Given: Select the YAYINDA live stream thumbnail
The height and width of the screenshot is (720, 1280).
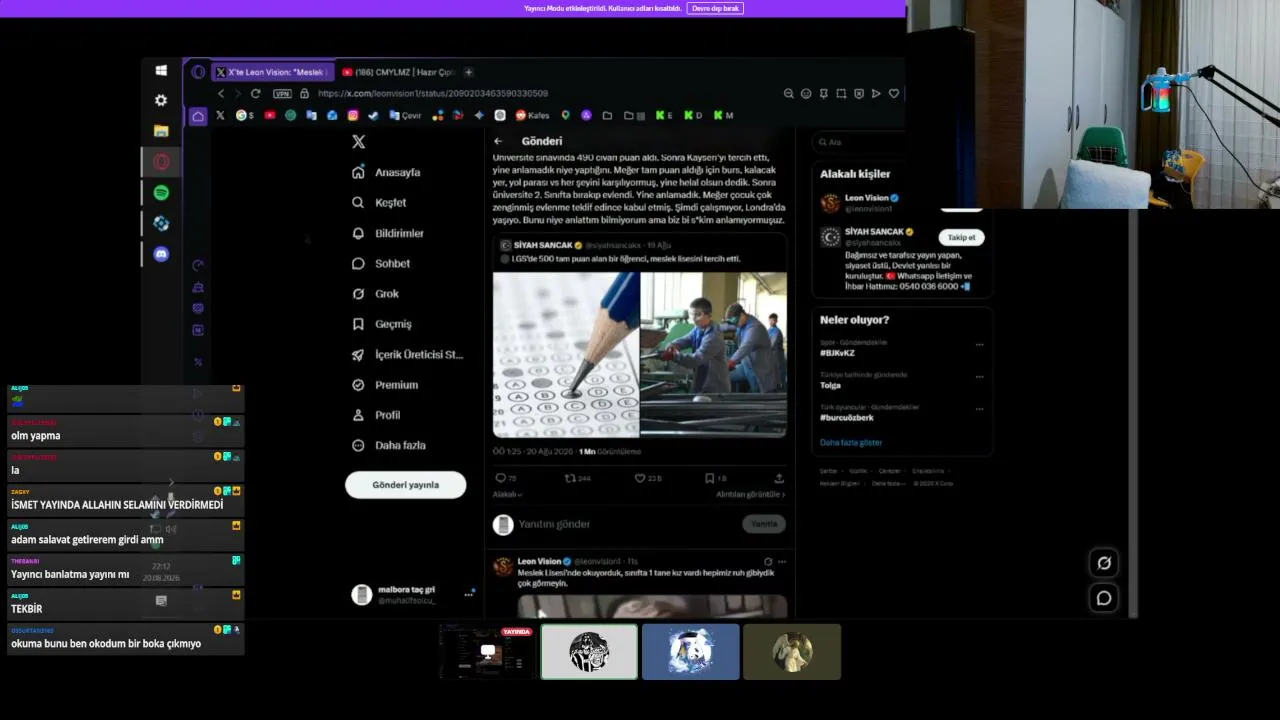Looking at the screenshot, I should 487,652.
